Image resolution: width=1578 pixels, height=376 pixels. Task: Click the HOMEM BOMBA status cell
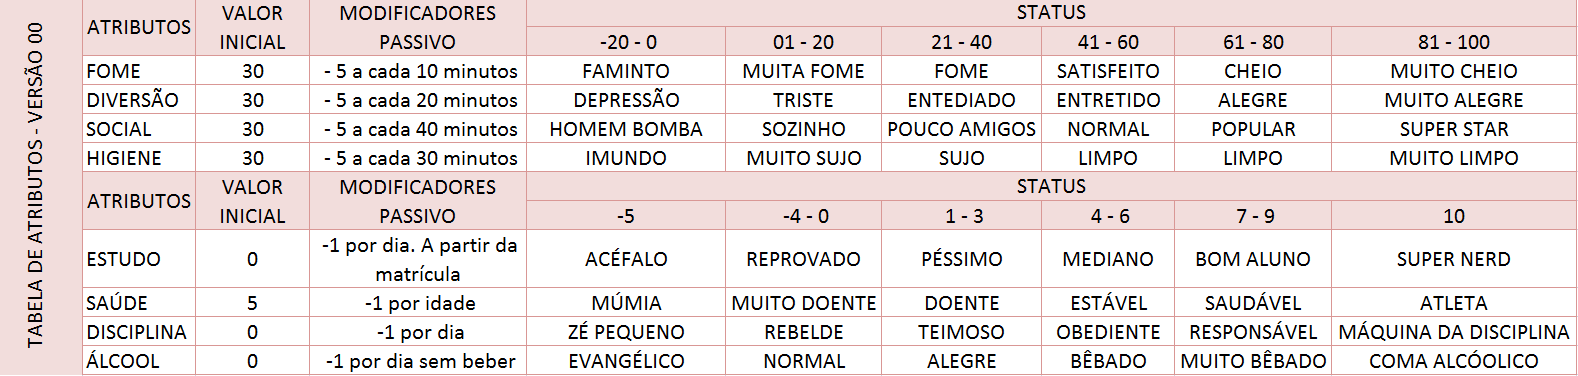pos(626,129)
